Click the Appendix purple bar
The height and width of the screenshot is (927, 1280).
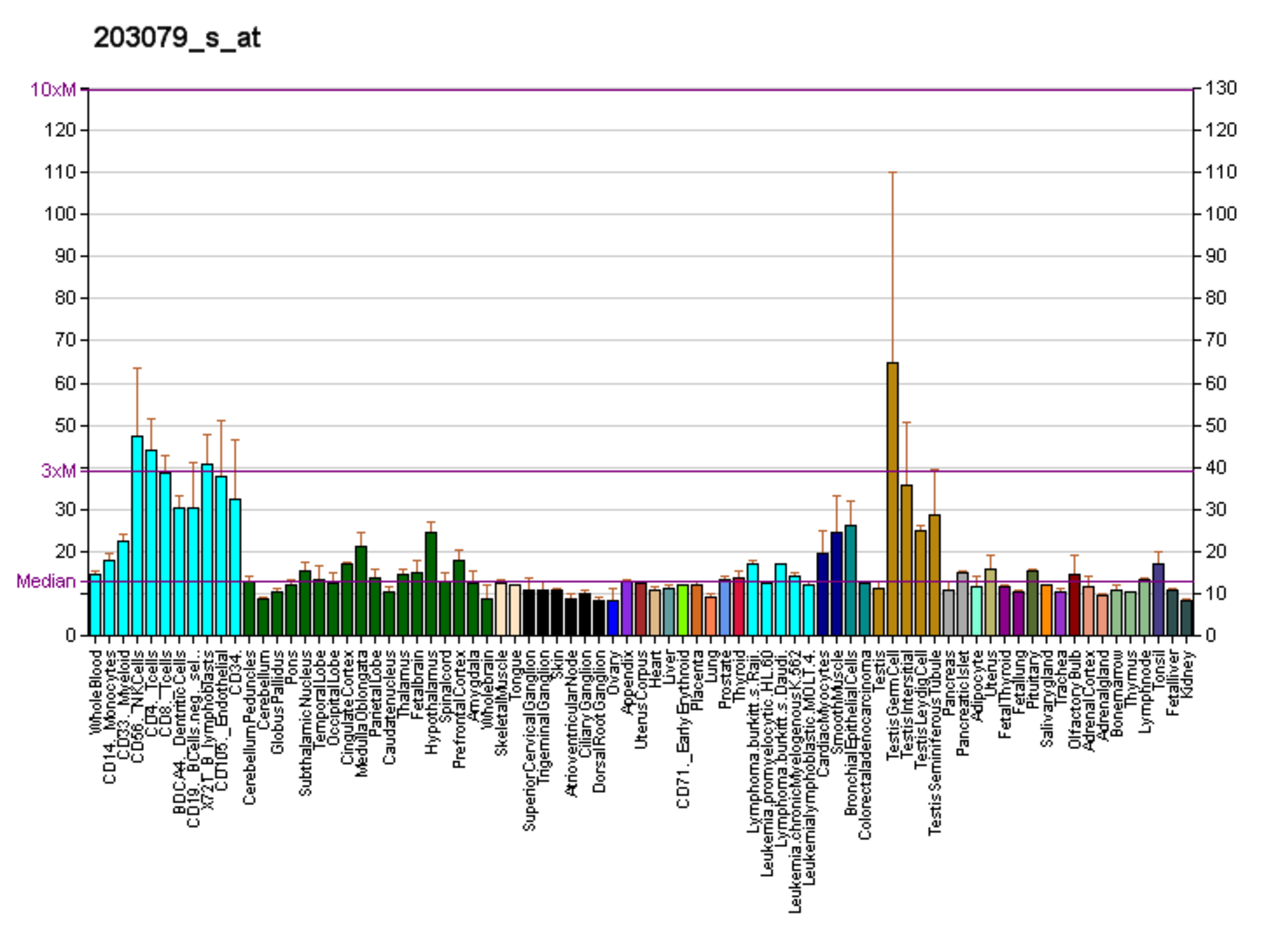627,608
